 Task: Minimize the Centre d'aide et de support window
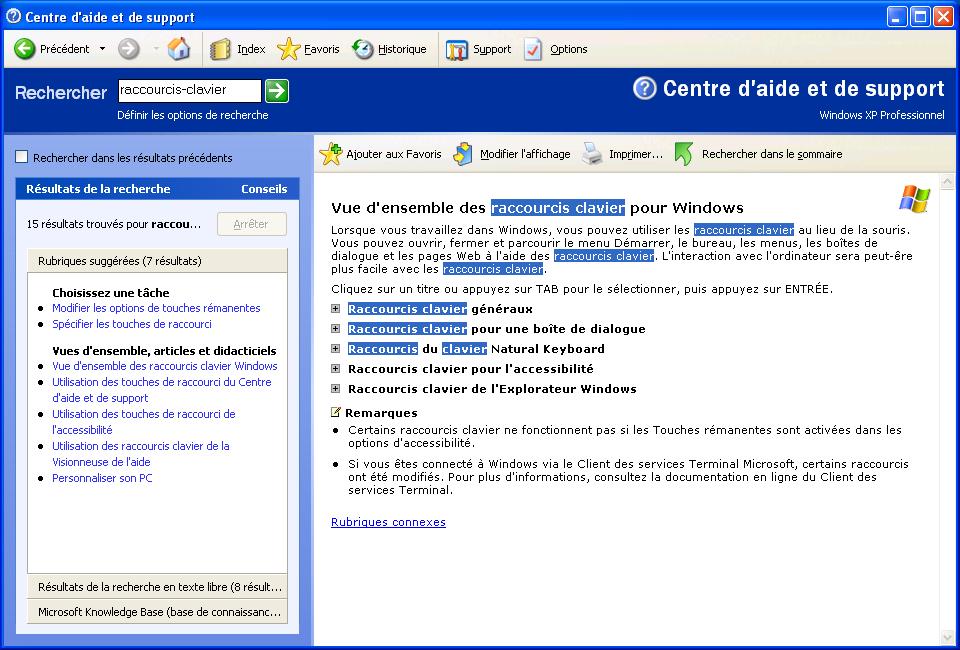pyautogui.click(x=897, y=17)
